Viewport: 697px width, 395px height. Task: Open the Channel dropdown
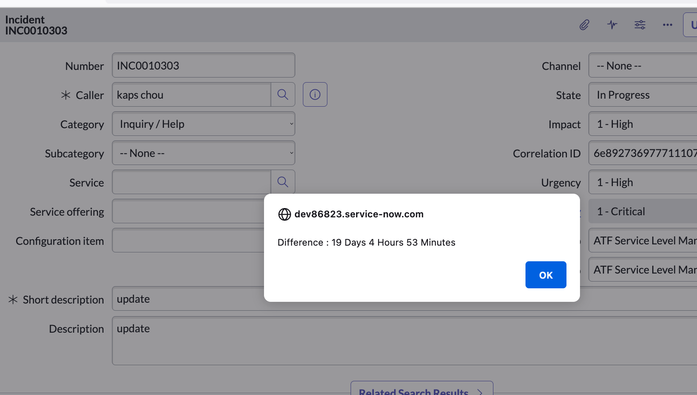click(x=643, y=66)
